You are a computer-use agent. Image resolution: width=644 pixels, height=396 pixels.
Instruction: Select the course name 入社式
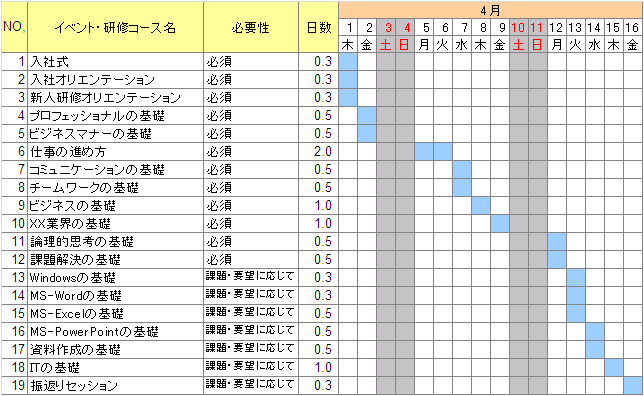115,62
